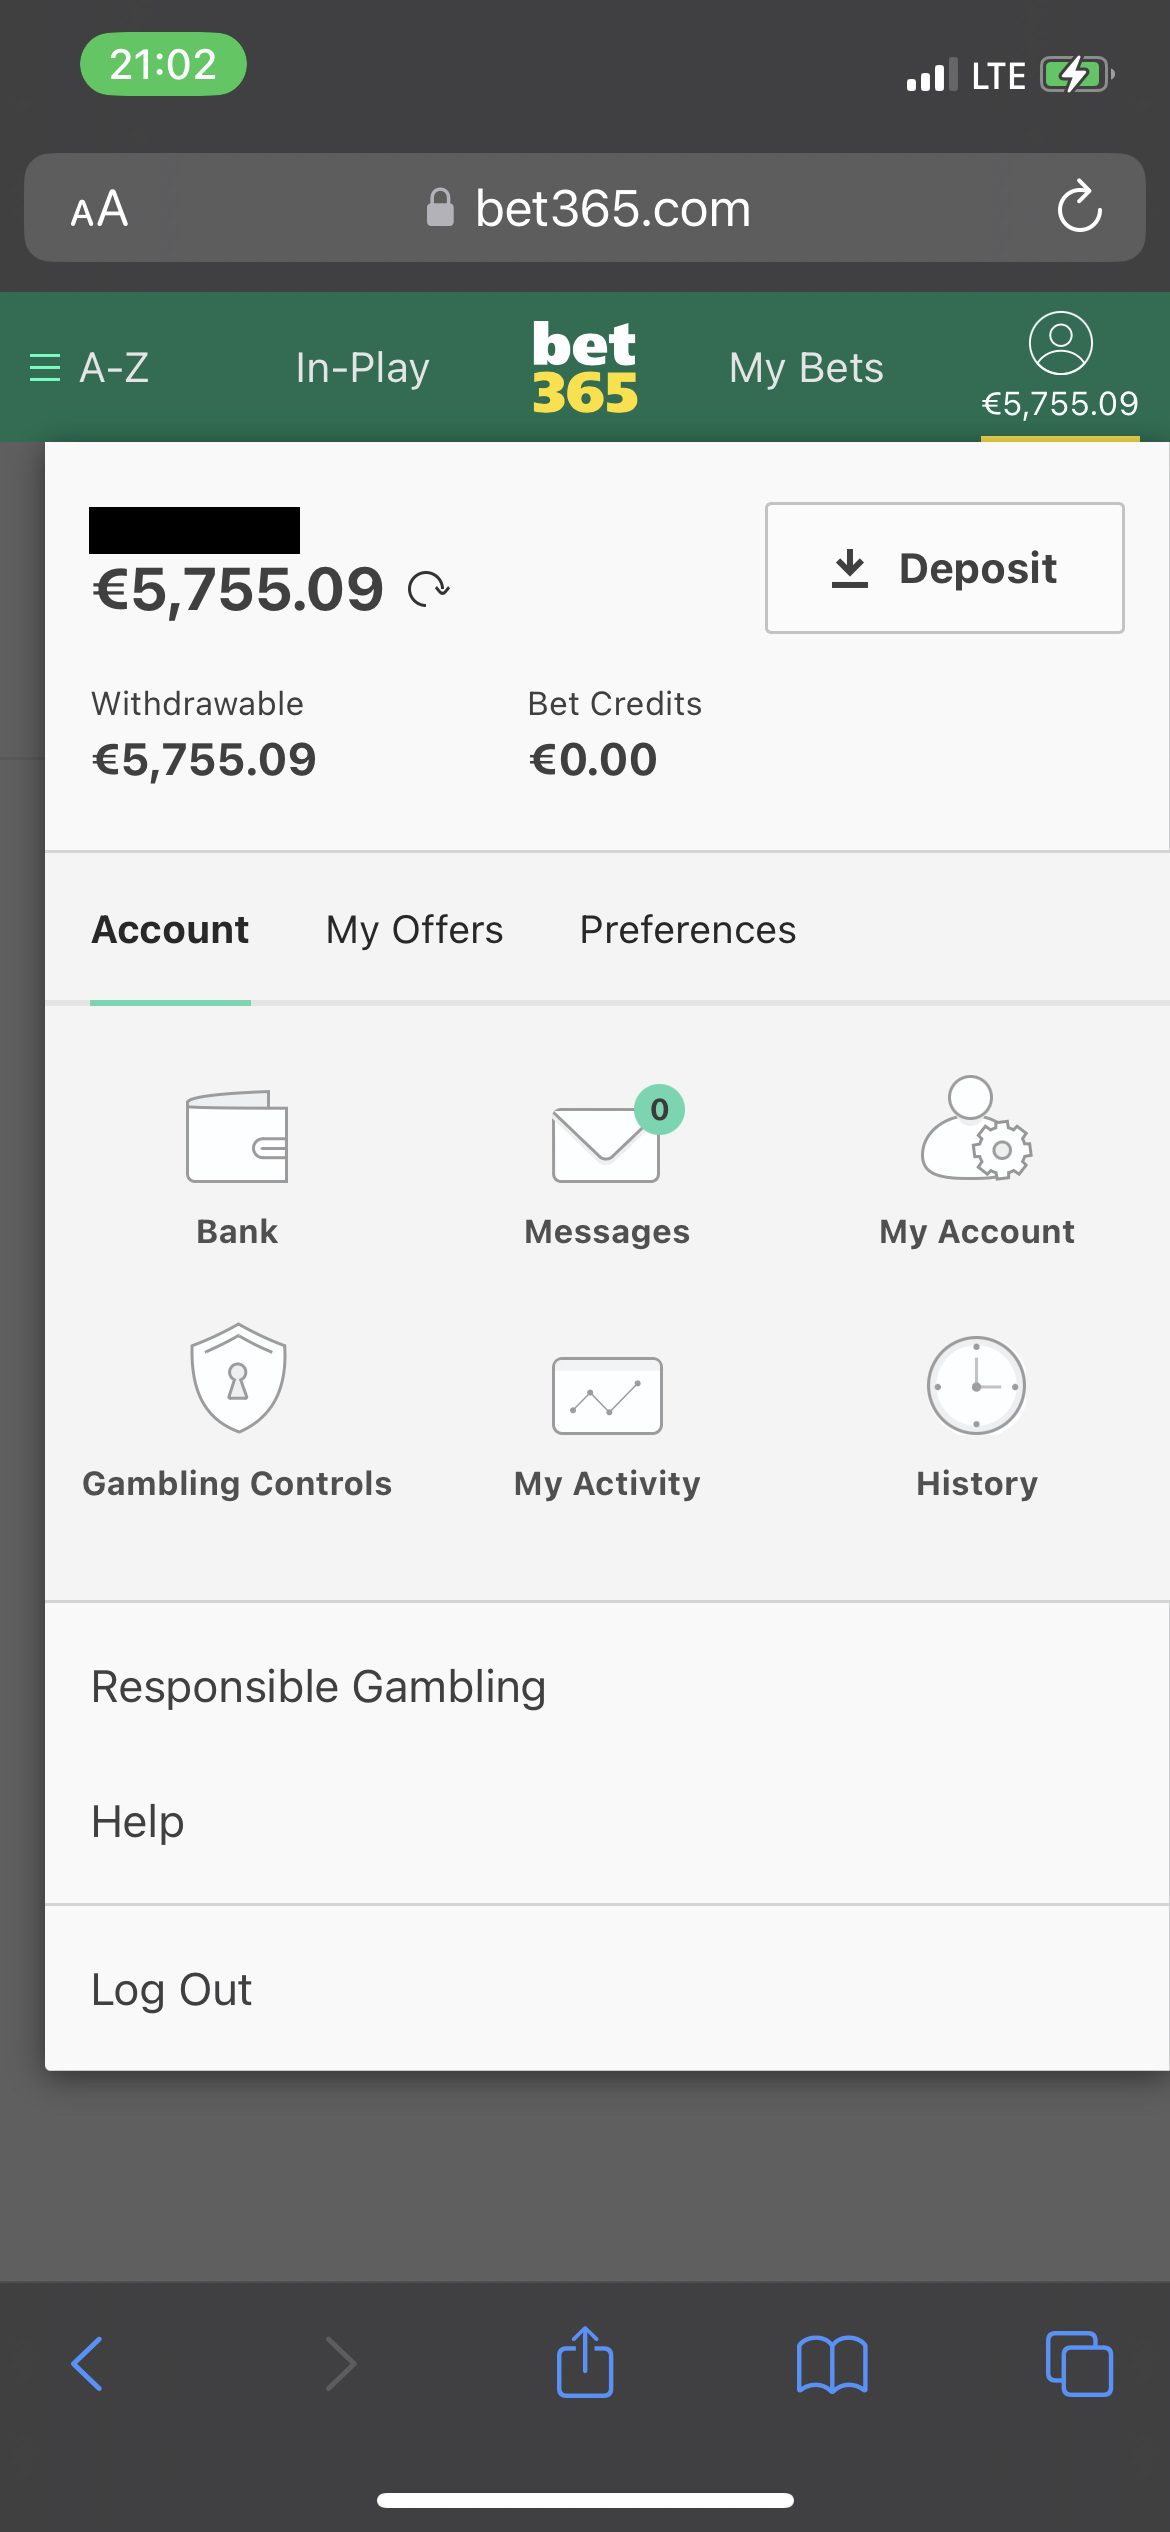Switch to My Offers tab
The width and height of the screenshot is (1170, 2532).
click(x=414, y=930)
